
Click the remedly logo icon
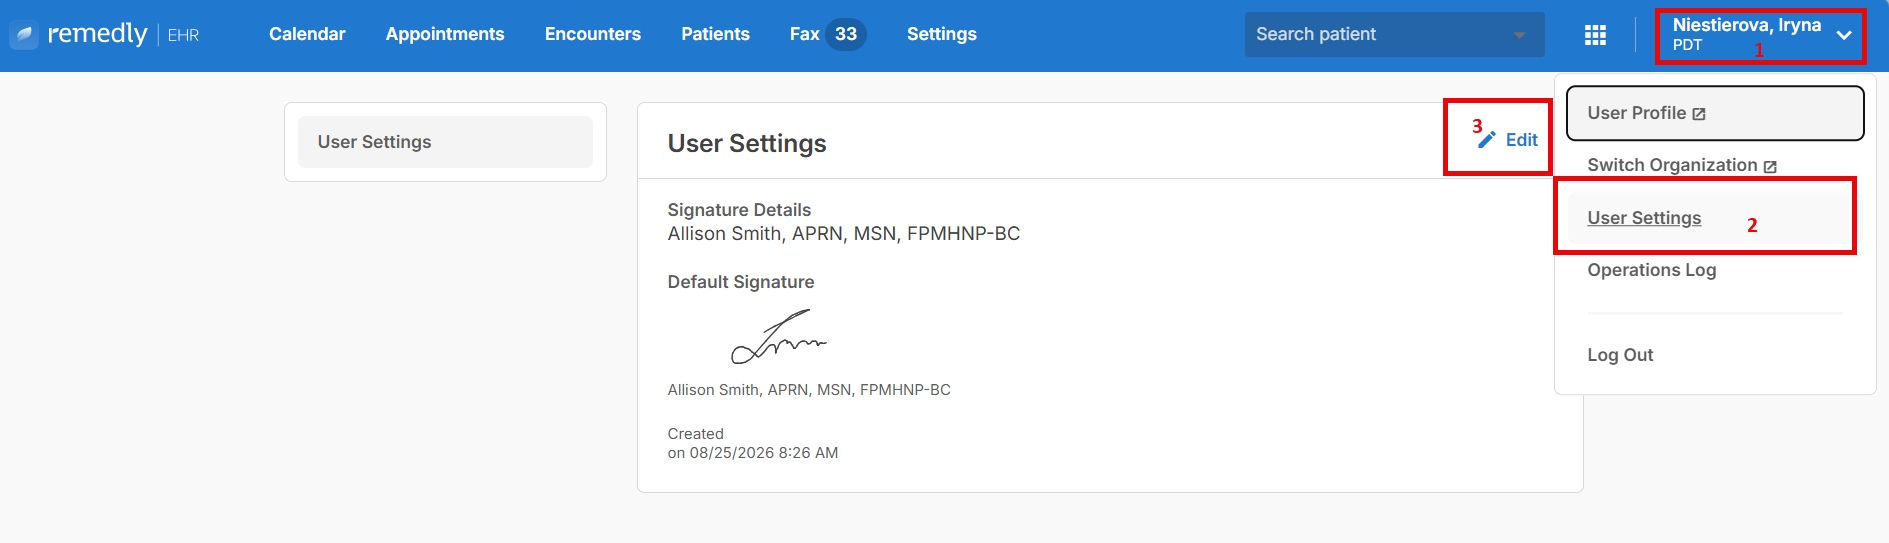(x=24, y=35)
